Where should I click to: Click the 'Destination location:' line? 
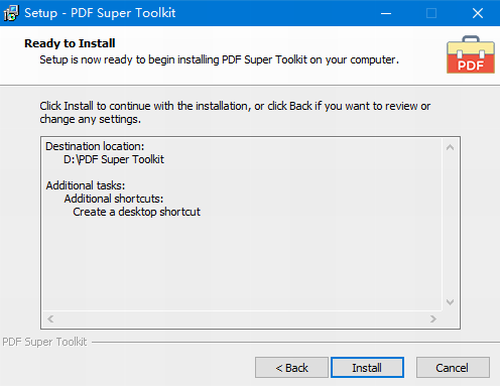(x=95, y=146)
